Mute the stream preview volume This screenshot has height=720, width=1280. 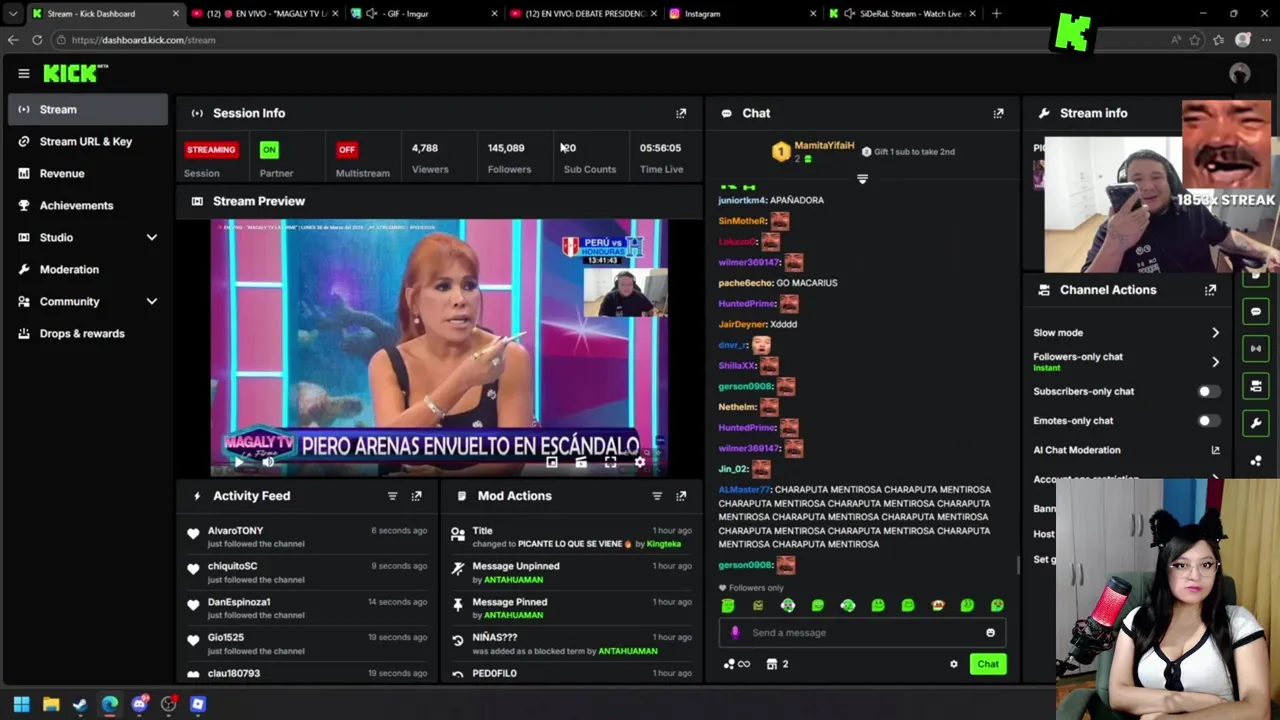(268, 462)
